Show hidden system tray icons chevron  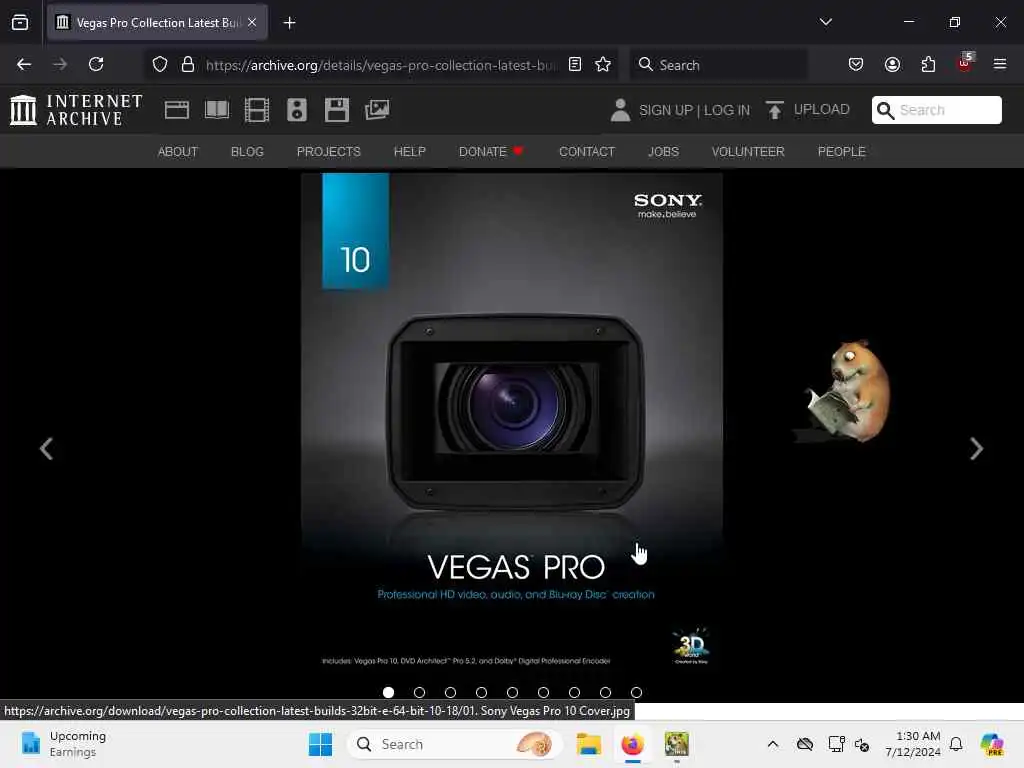point(773,744)
